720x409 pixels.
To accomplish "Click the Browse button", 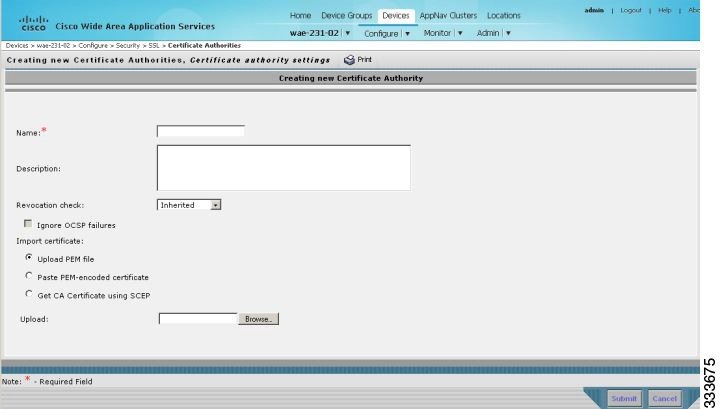I will [x=259, y=319].
